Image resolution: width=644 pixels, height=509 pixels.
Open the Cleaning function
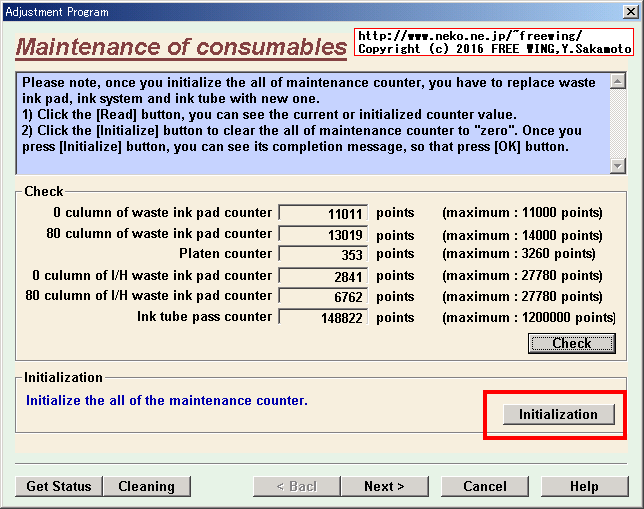coord(146,486)
